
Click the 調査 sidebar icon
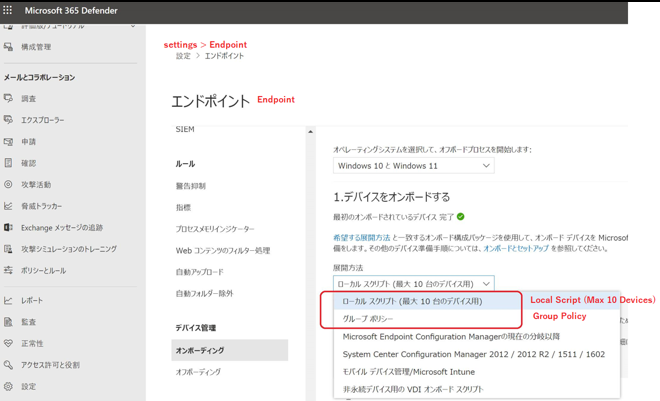[x=8, y=98]
